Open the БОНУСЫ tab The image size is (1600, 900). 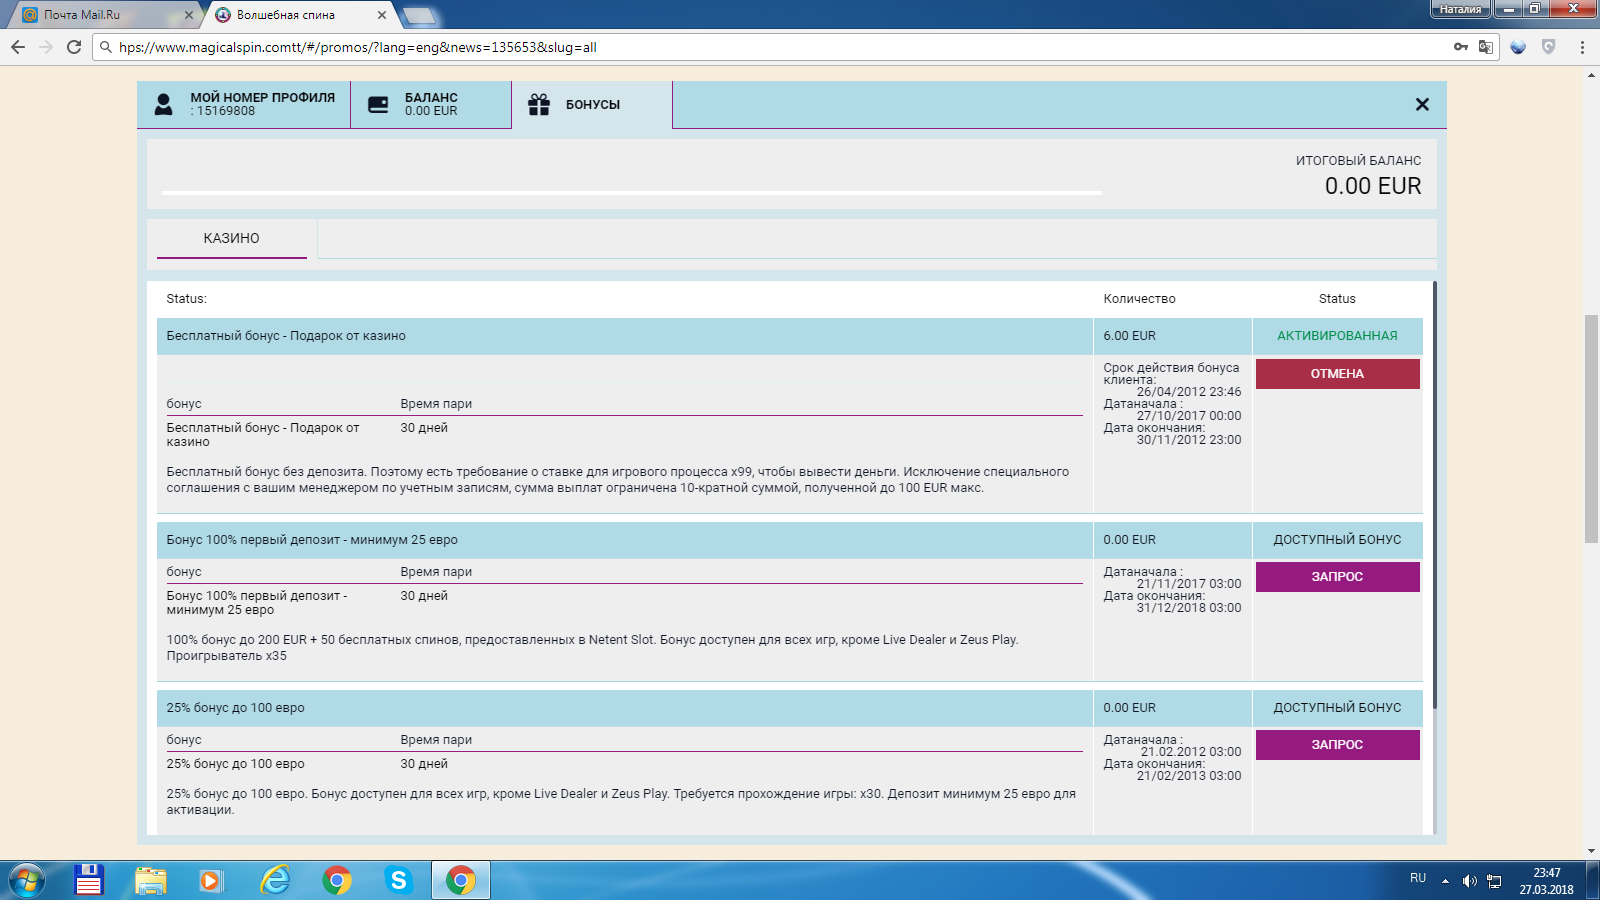pyautogui.click(x=592, y=105)
